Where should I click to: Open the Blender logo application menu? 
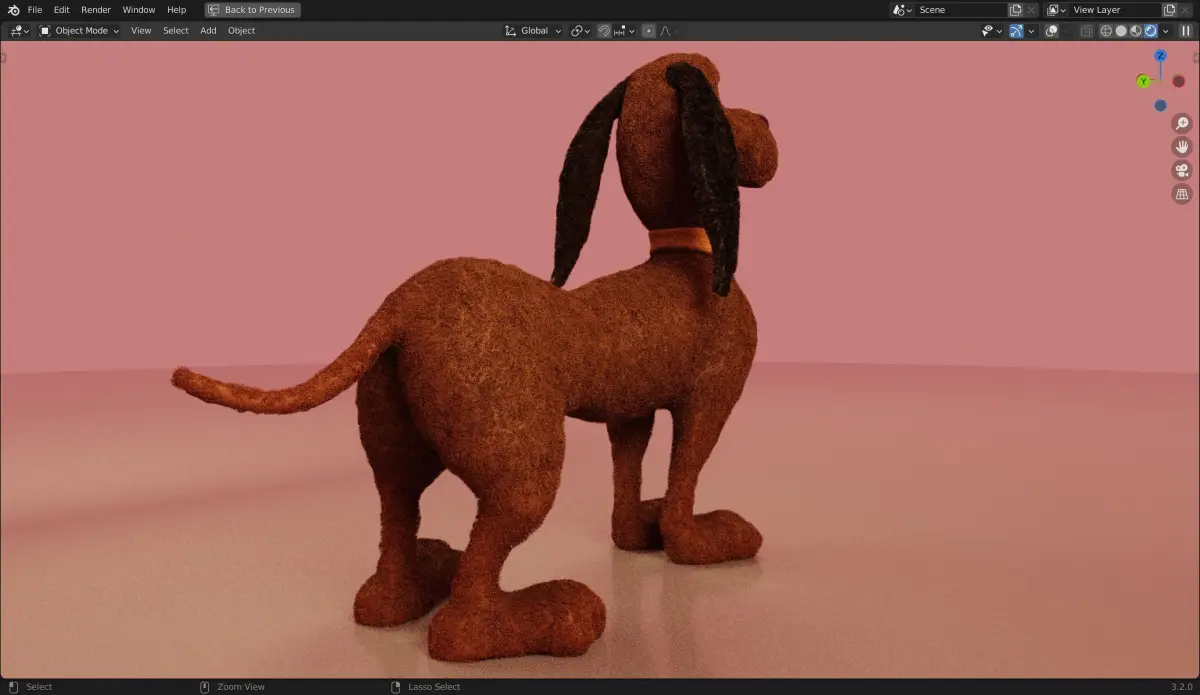[14, 10]
